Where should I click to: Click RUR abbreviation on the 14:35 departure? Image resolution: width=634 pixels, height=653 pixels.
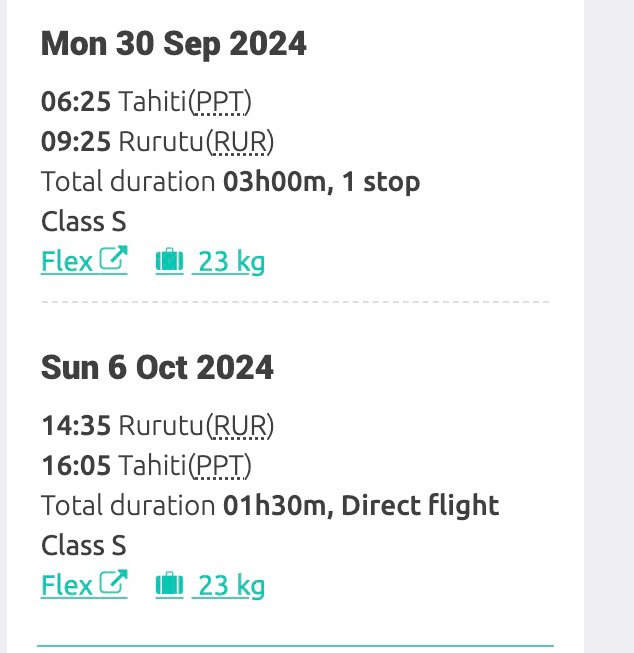(x=240, y=426)
